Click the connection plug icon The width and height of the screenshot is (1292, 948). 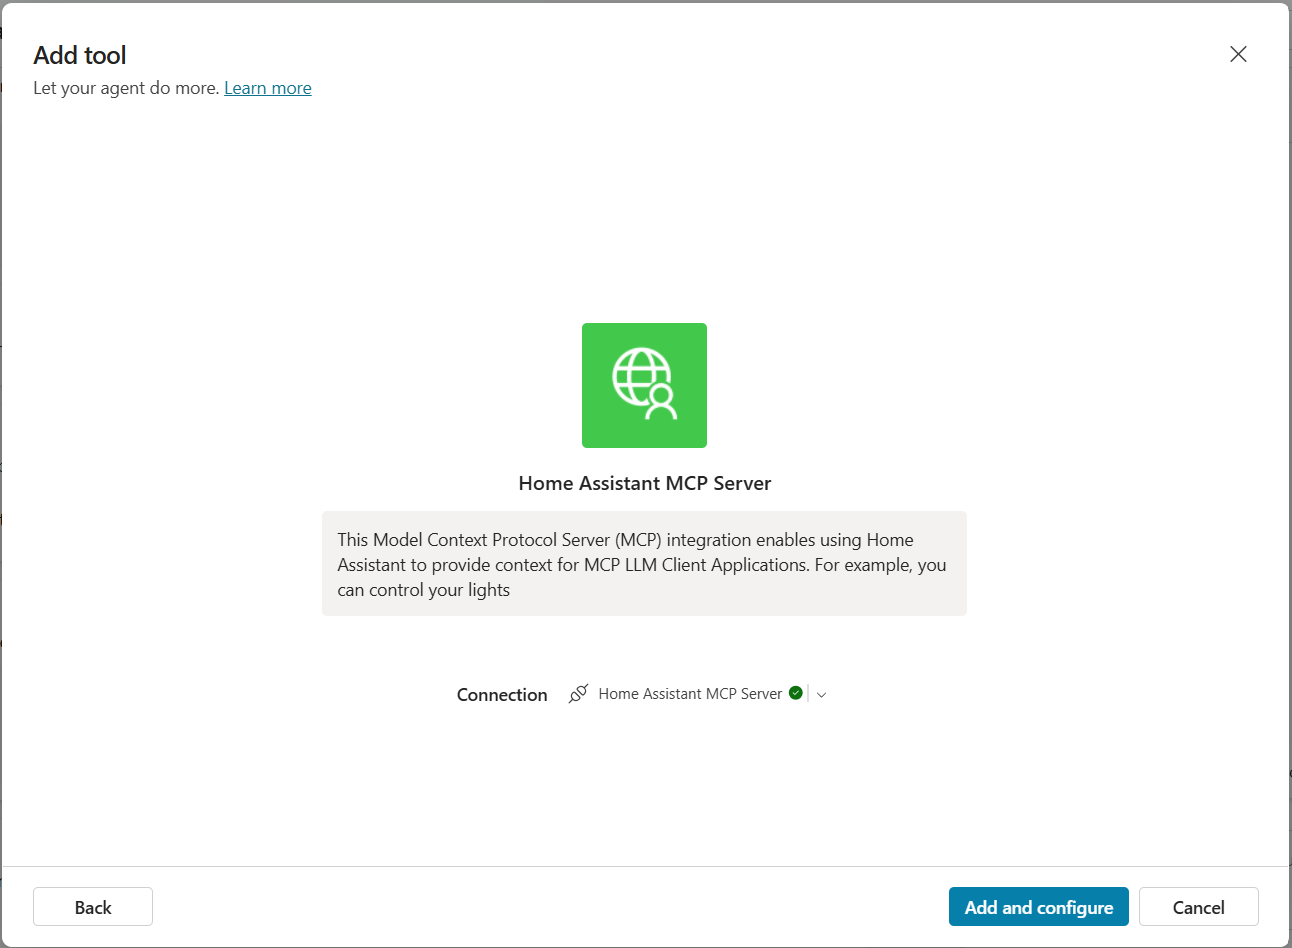pos(578,694)
